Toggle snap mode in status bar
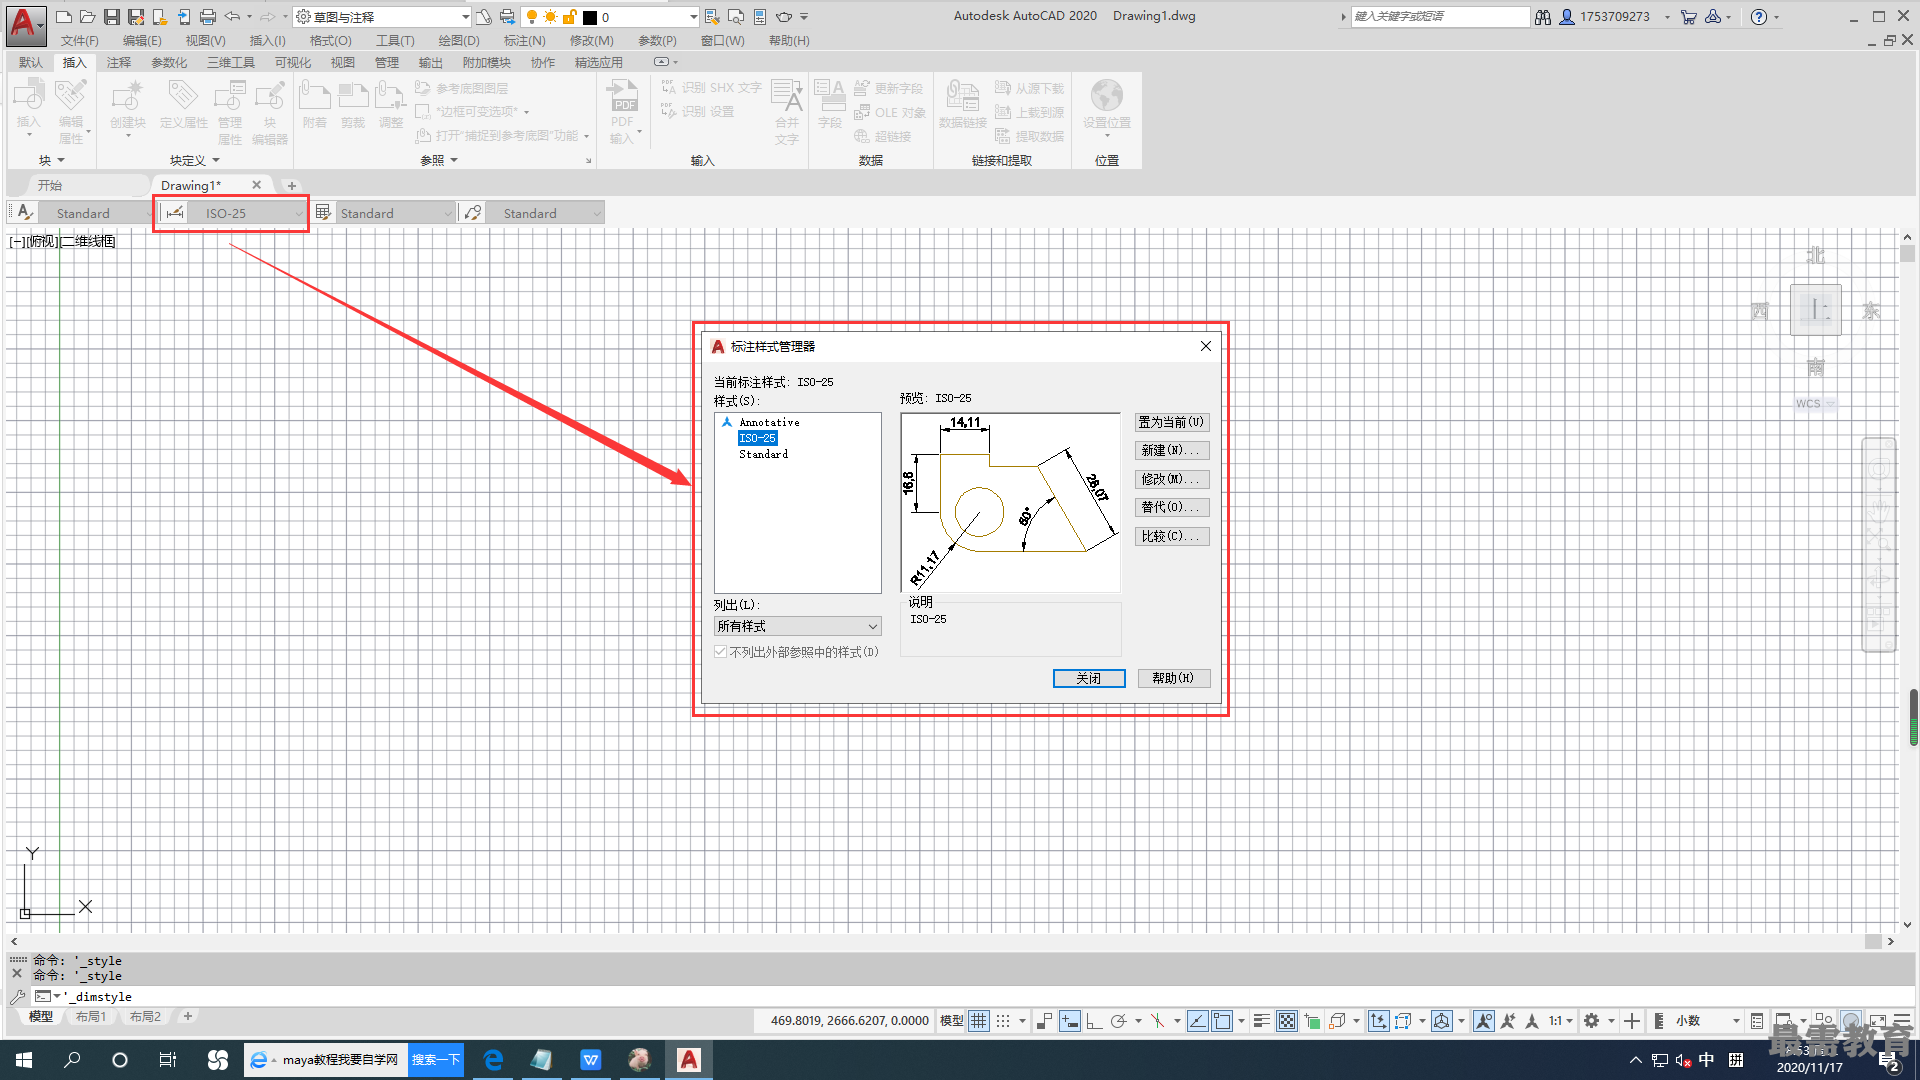The width and height of the screenshot is (1920, 1080). coord(1003,1021)
